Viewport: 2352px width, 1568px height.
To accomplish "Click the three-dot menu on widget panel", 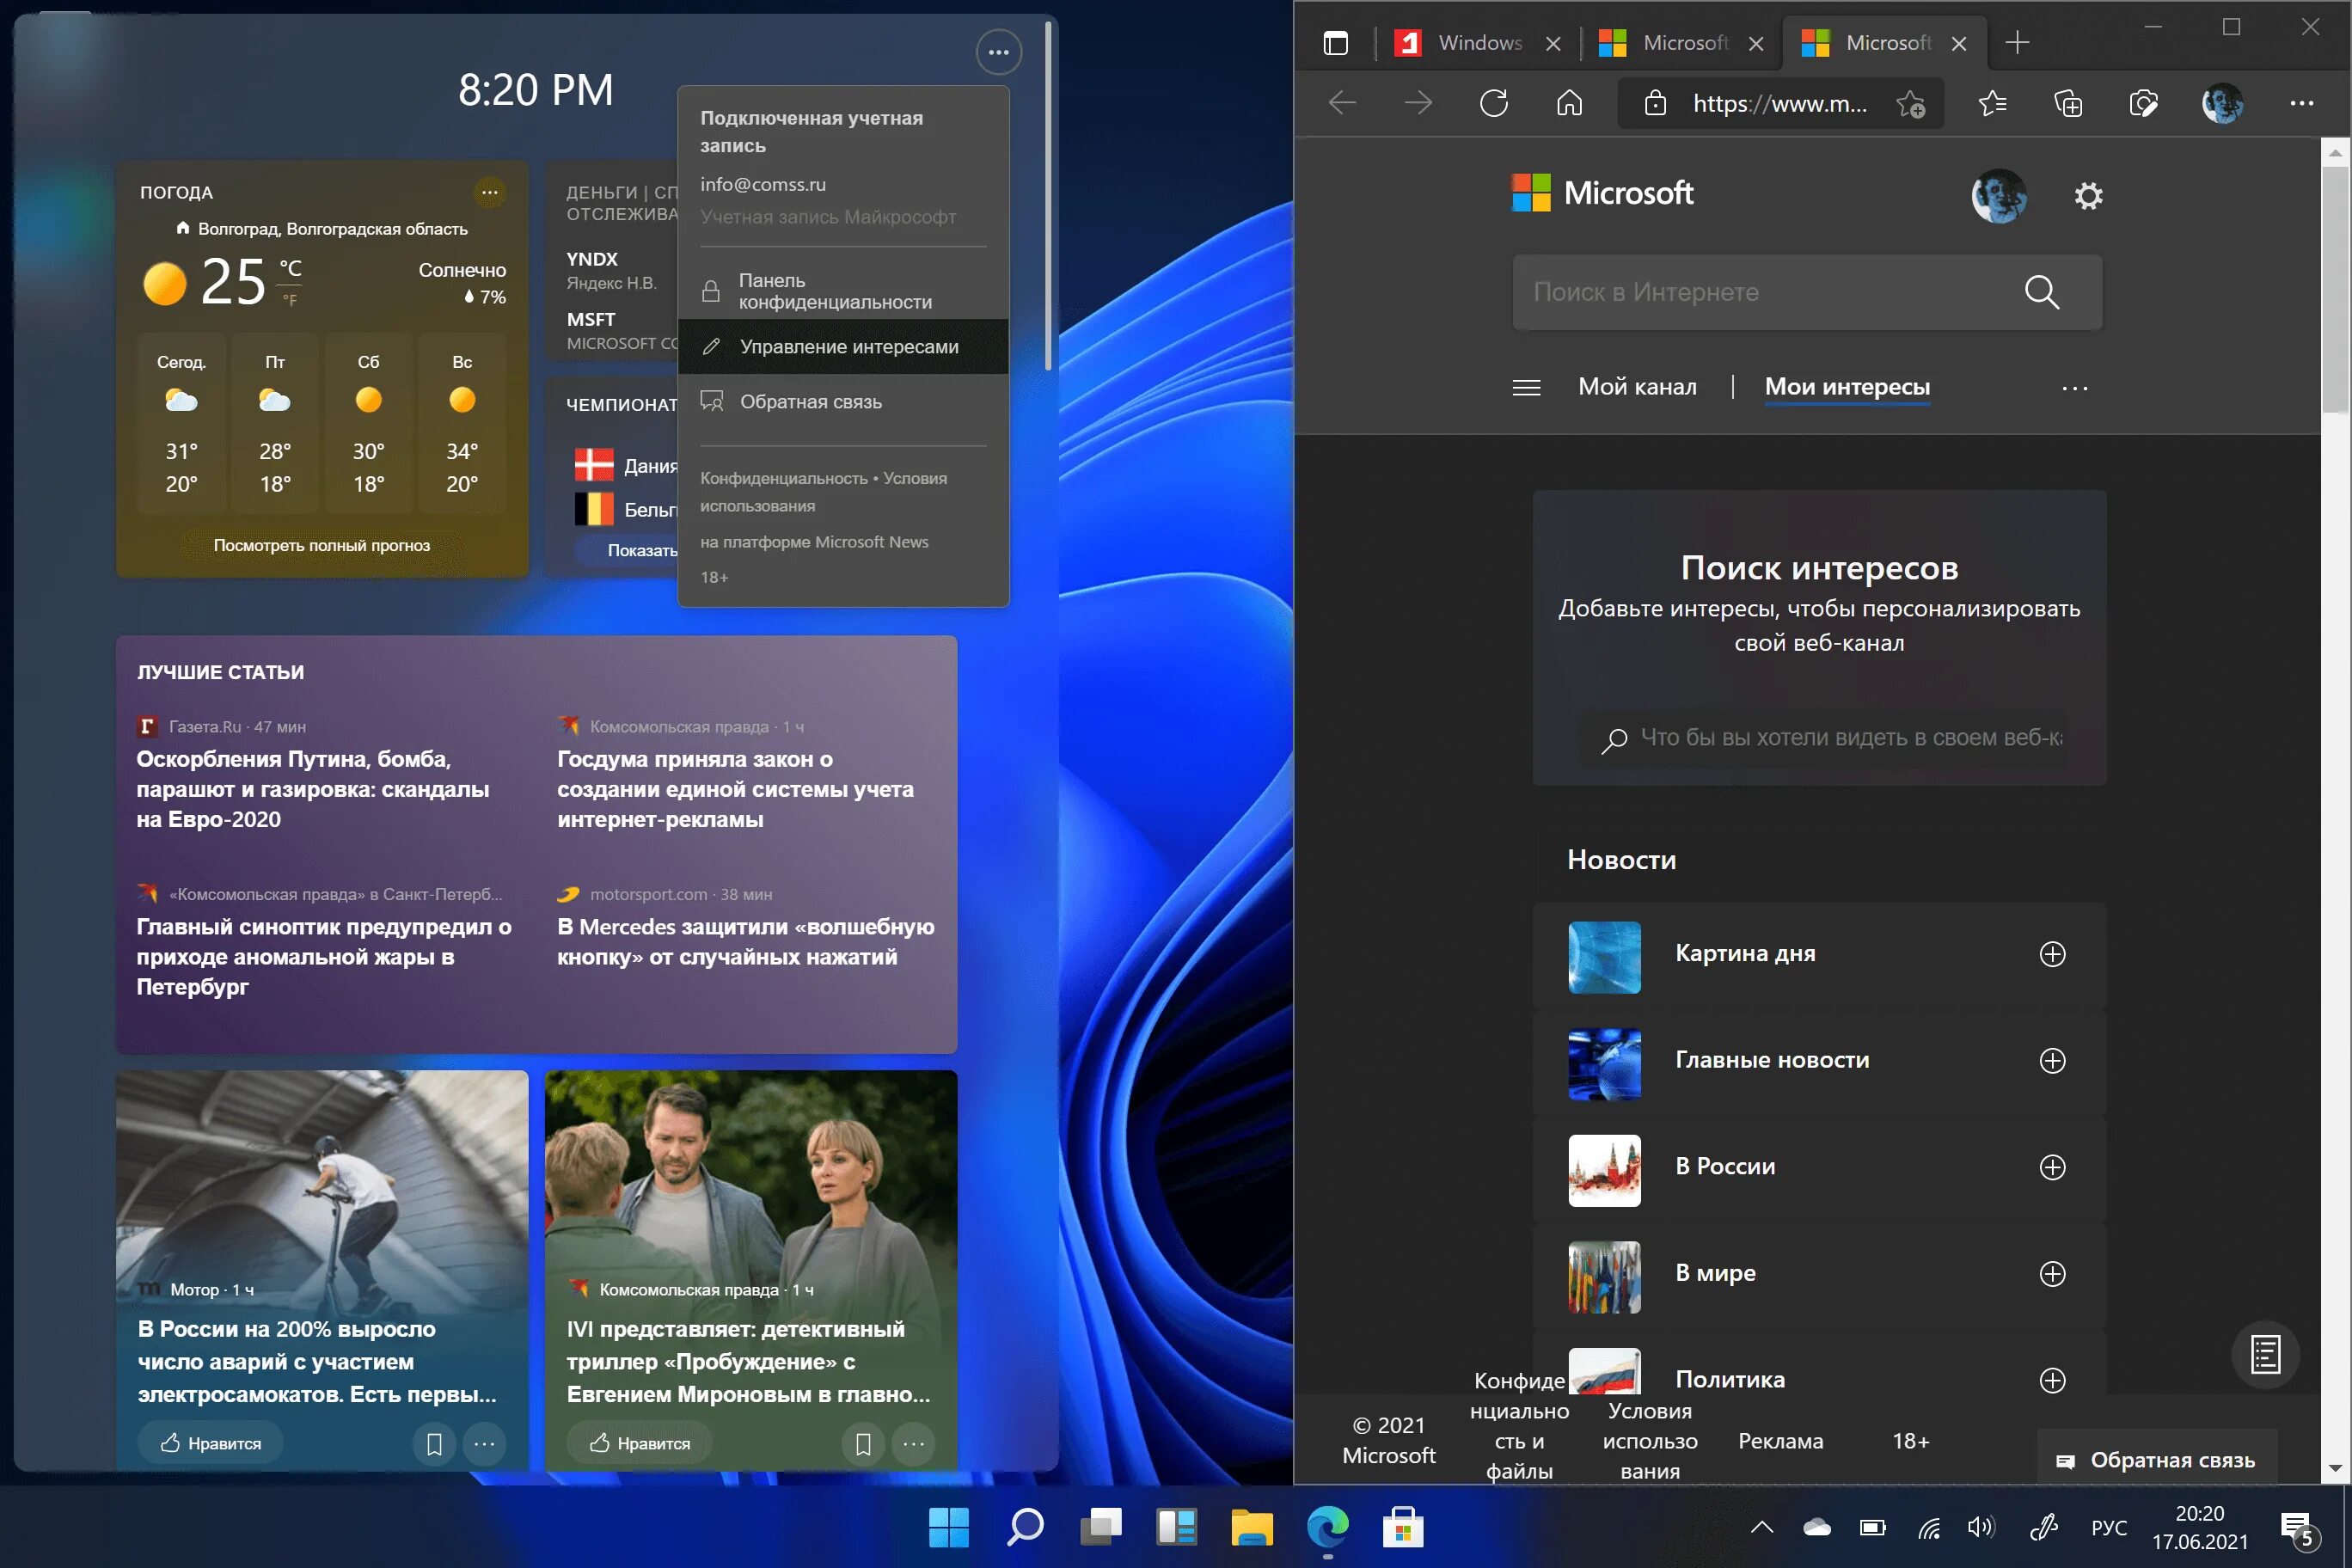I will click(x=997, y=52).
